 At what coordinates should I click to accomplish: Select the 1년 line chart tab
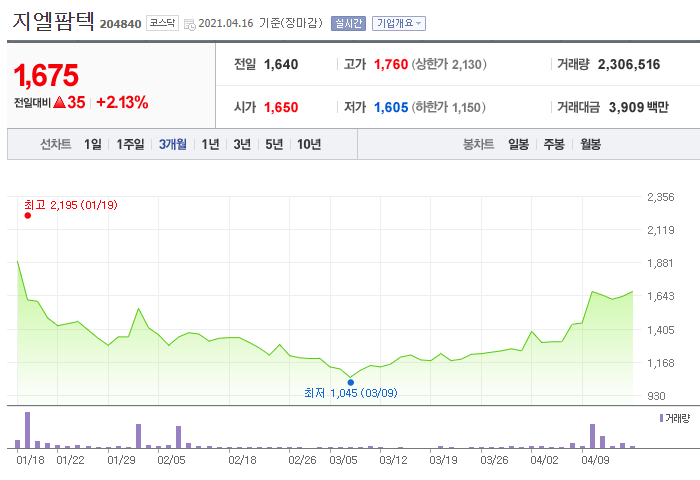tap(210, 144)
